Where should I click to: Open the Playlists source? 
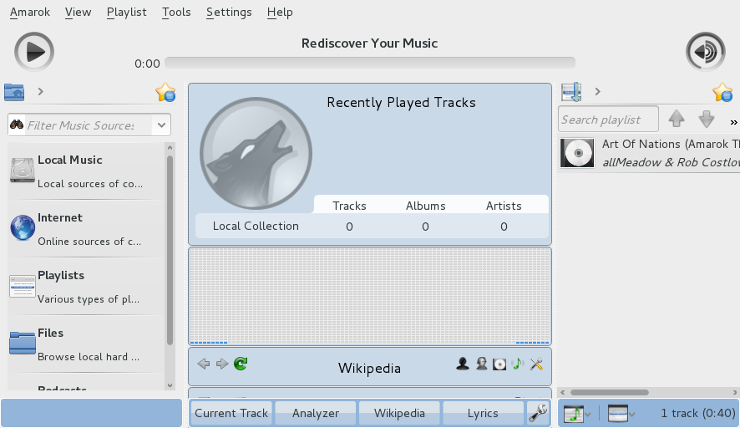tap(86, 286)
